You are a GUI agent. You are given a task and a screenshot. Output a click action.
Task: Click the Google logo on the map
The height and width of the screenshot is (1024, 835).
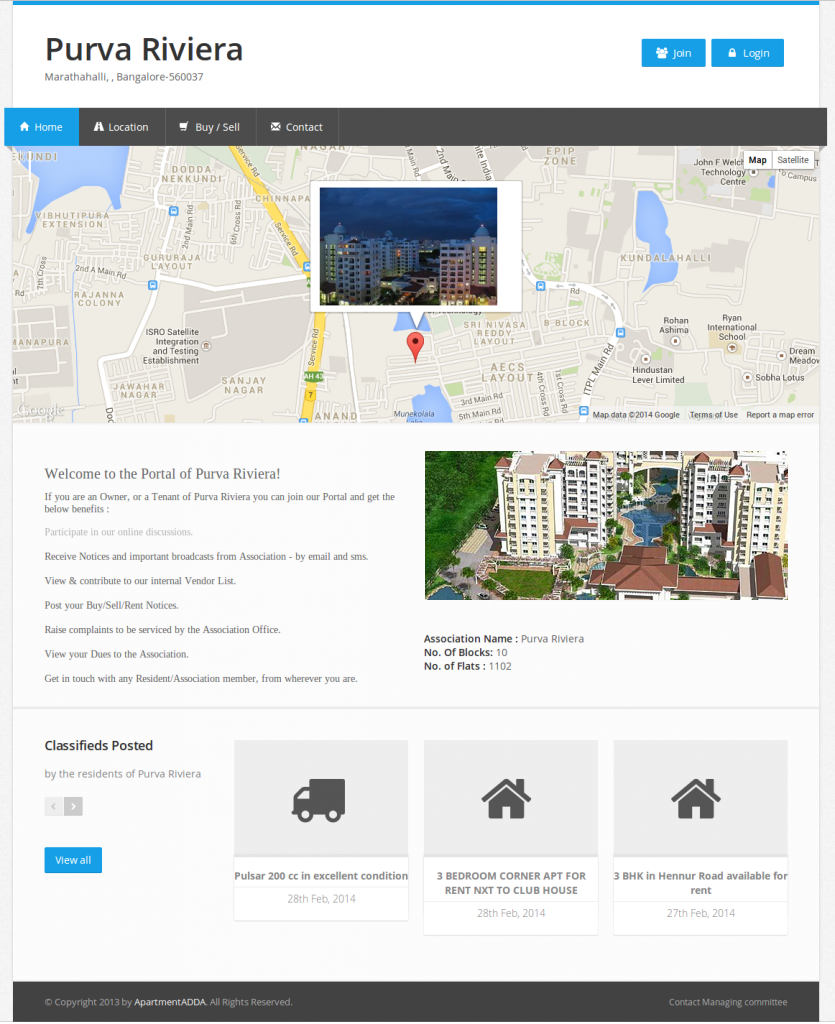point(40,410)
